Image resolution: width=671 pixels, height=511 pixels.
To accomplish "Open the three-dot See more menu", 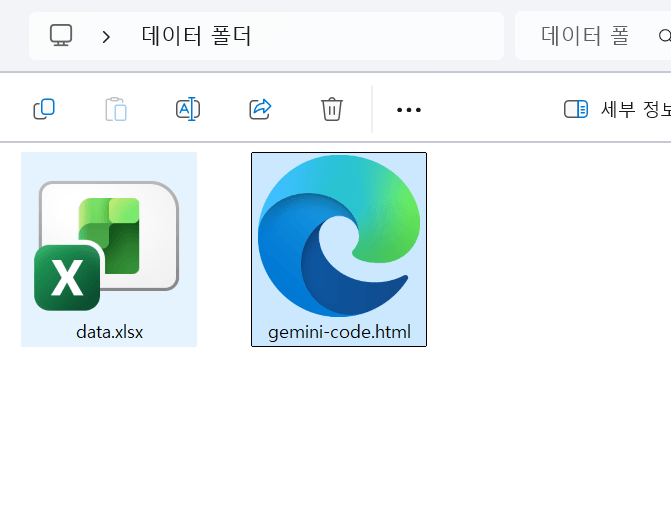I will pyautogui.click(x=409, y=110).
